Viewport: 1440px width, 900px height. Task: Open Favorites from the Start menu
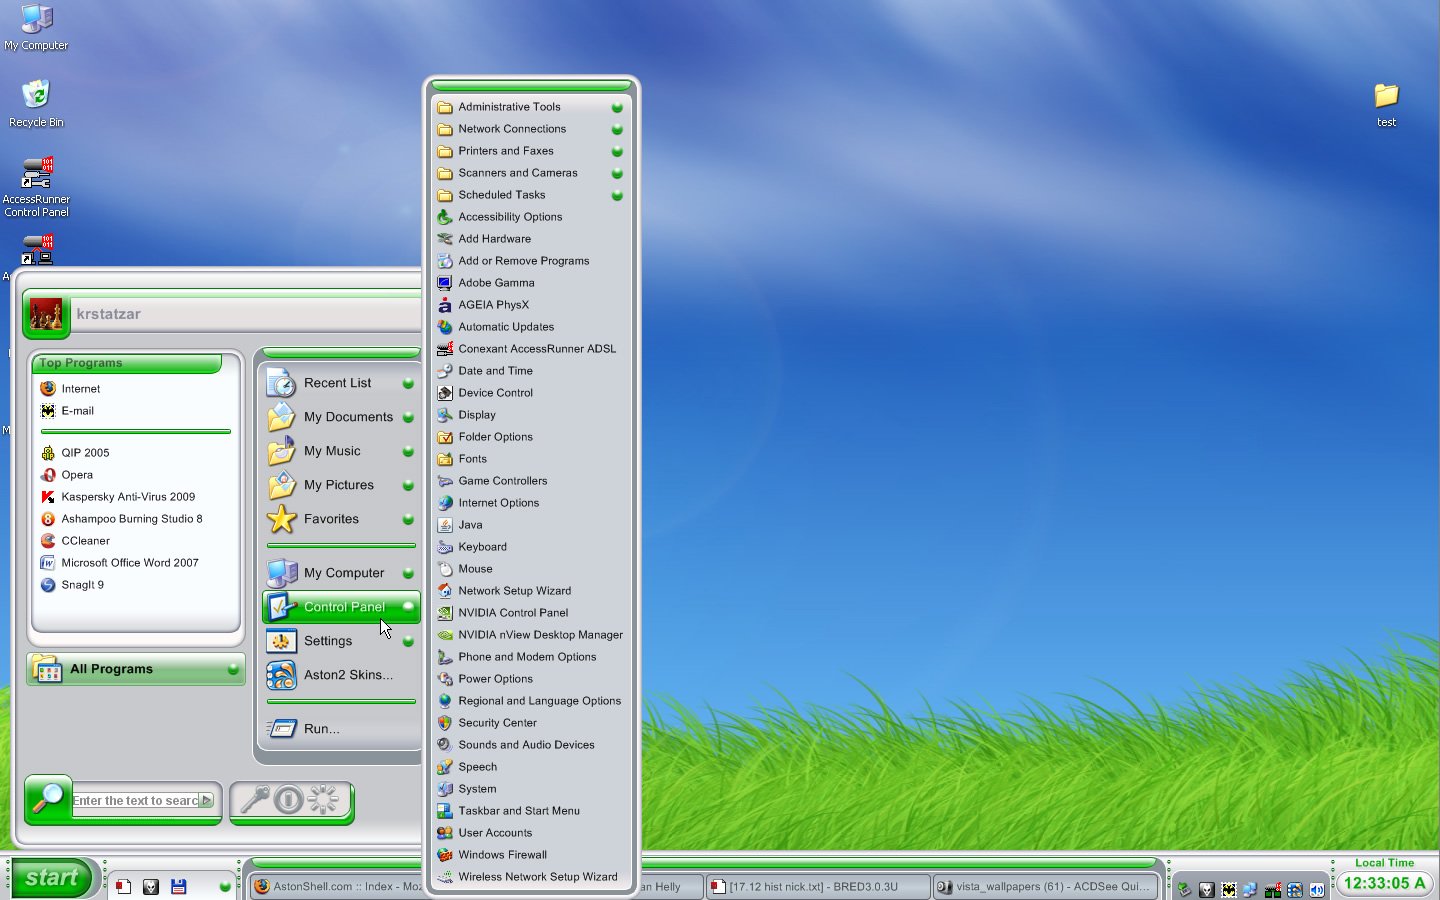pyautogui.click(x=341, y=519)
